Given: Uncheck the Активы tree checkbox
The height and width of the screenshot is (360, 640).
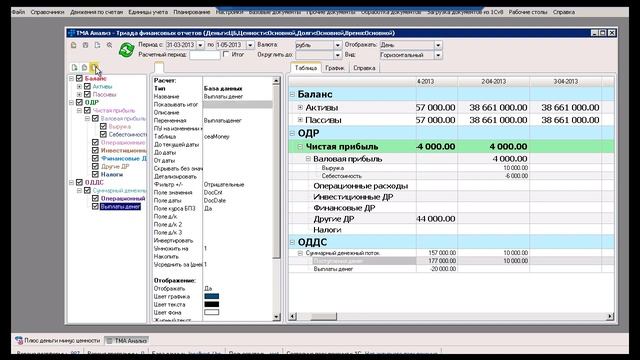Looking at the screenshot, I should (87, 86).
